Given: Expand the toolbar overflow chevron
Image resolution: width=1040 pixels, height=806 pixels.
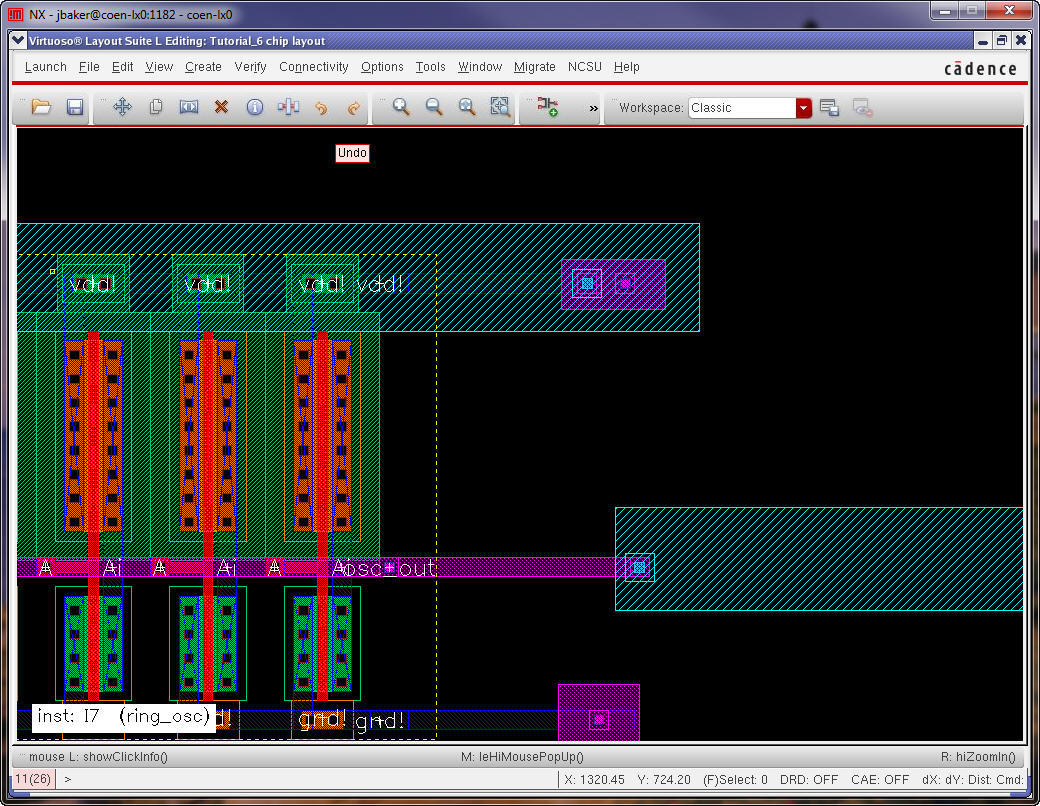Looking at the screenshot, I should 593,108.
